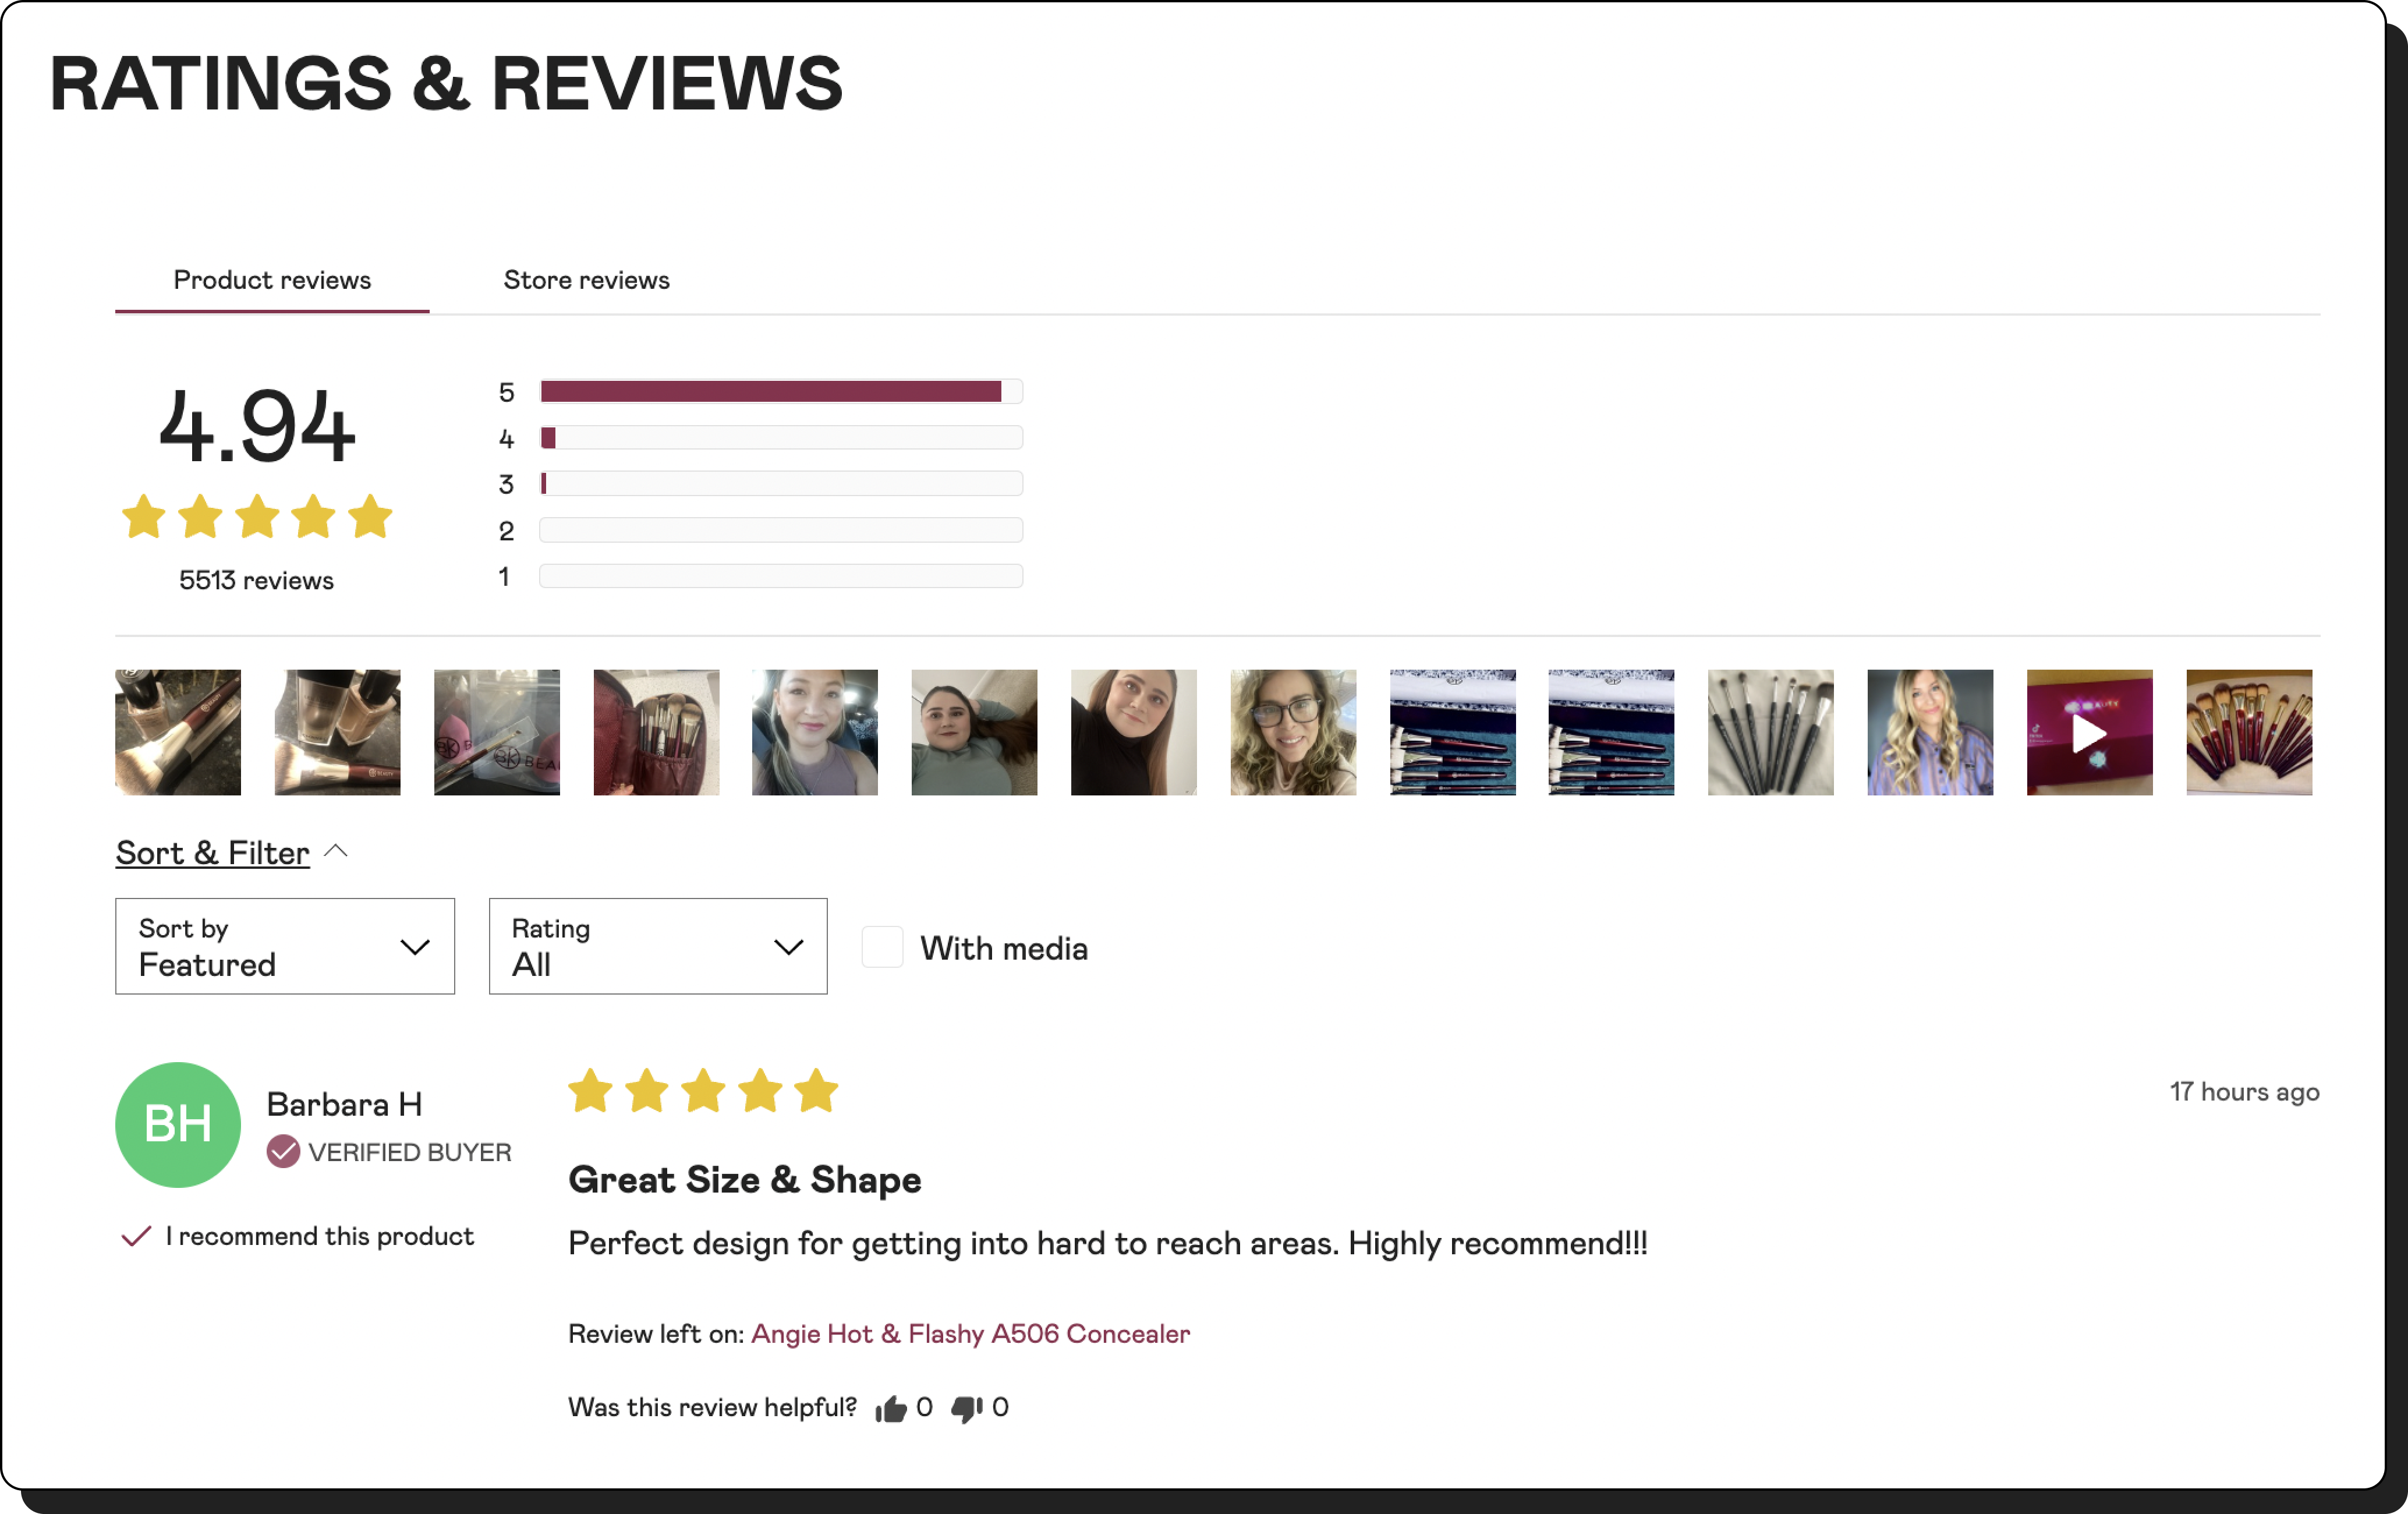Click the VERIFIED BUYER label

tap(409, 1152)
